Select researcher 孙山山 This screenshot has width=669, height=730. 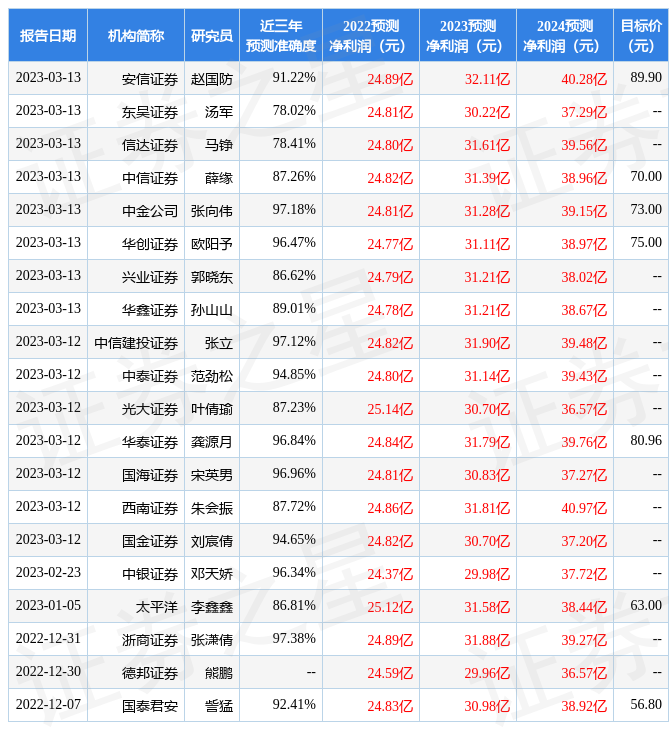pos(212,311)
